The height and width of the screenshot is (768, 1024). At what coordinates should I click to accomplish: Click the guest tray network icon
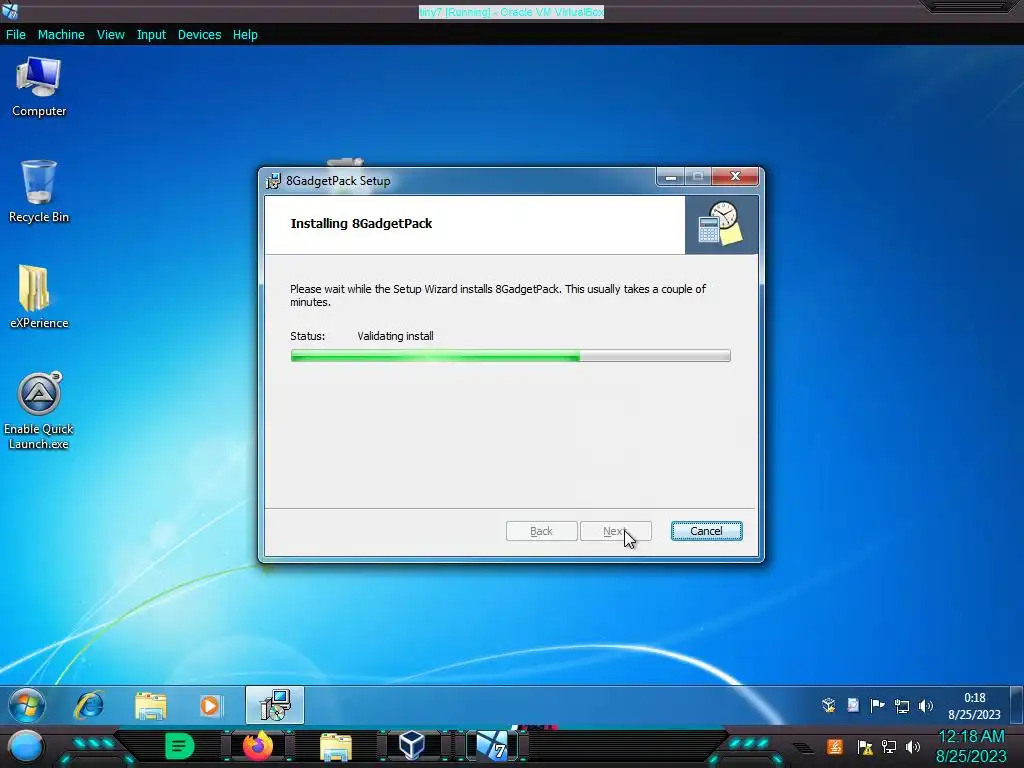902,706
